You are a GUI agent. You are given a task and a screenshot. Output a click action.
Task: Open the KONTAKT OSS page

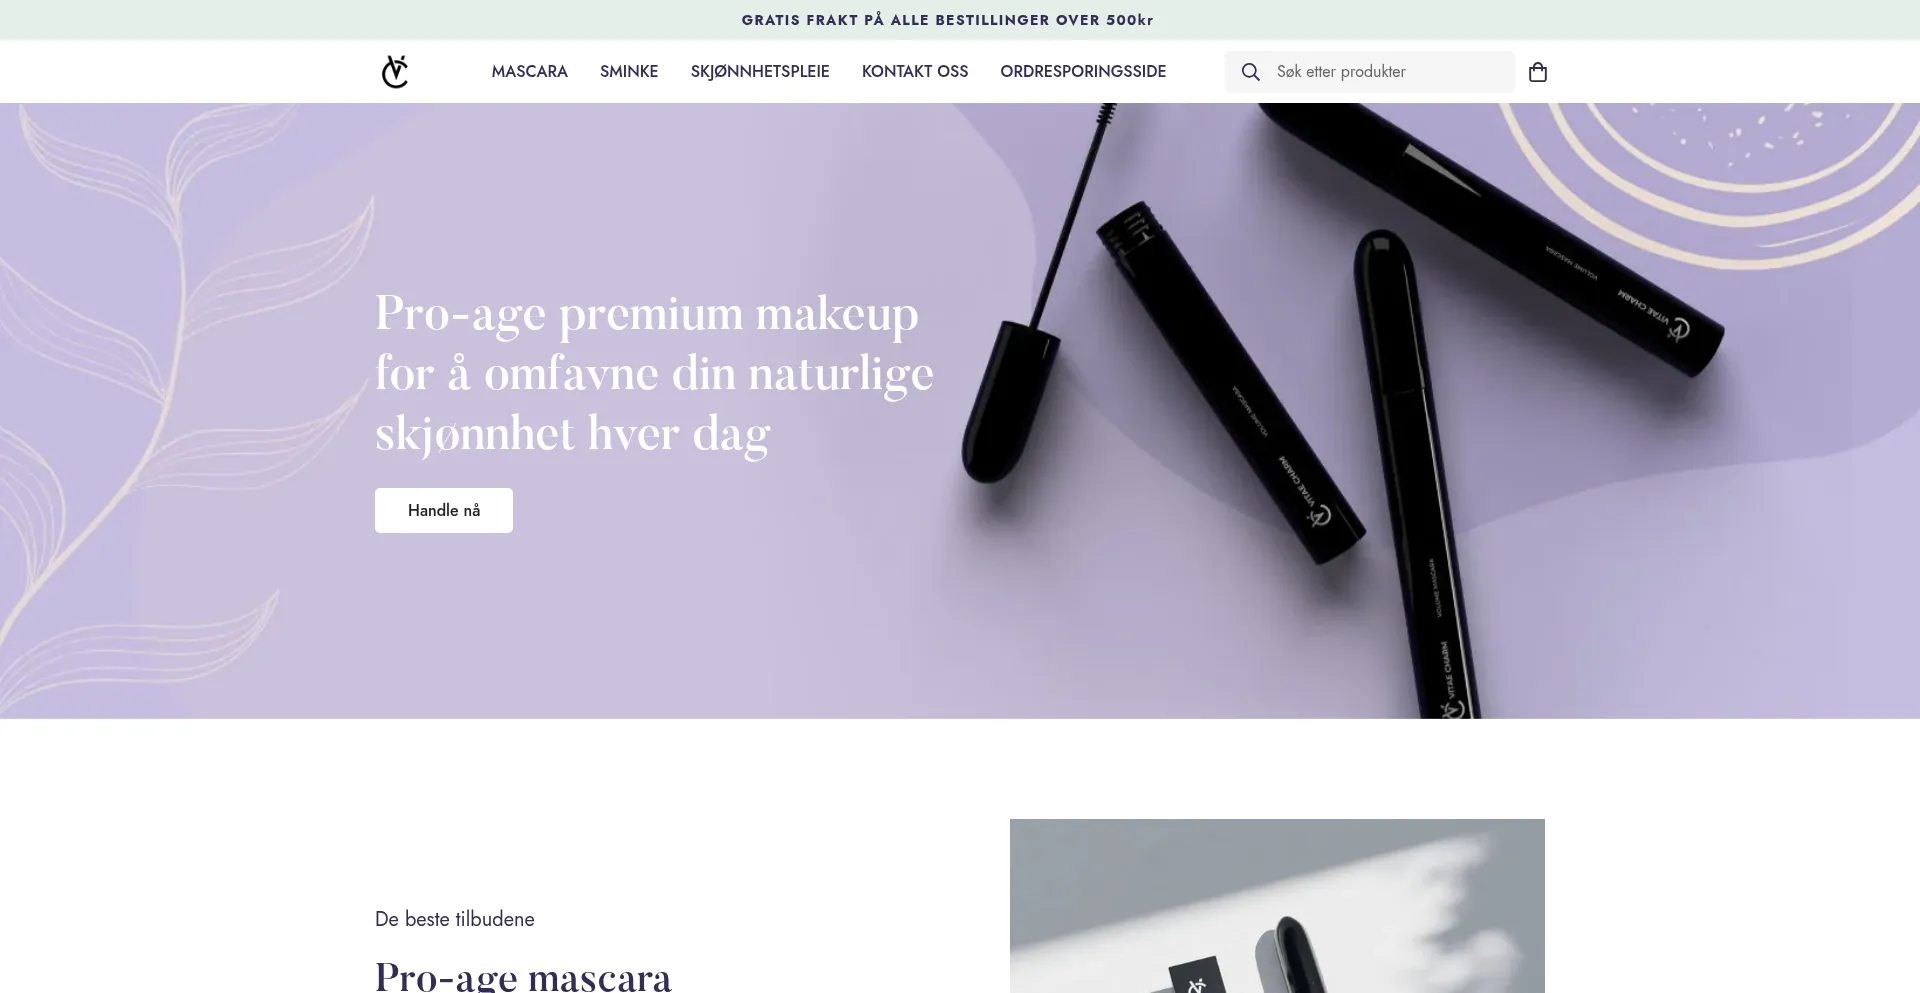coord(915,72)
